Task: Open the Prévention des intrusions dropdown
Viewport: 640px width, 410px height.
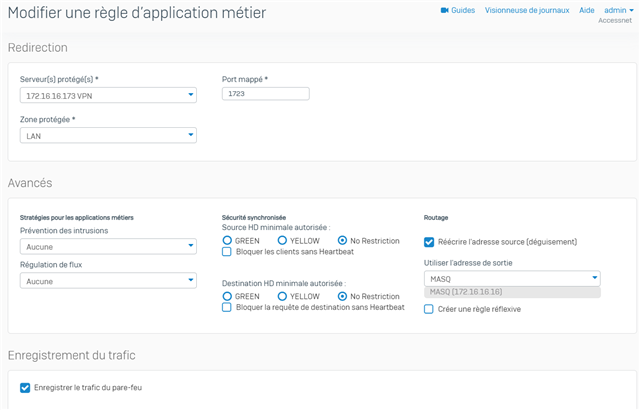Action: [108, 246]
